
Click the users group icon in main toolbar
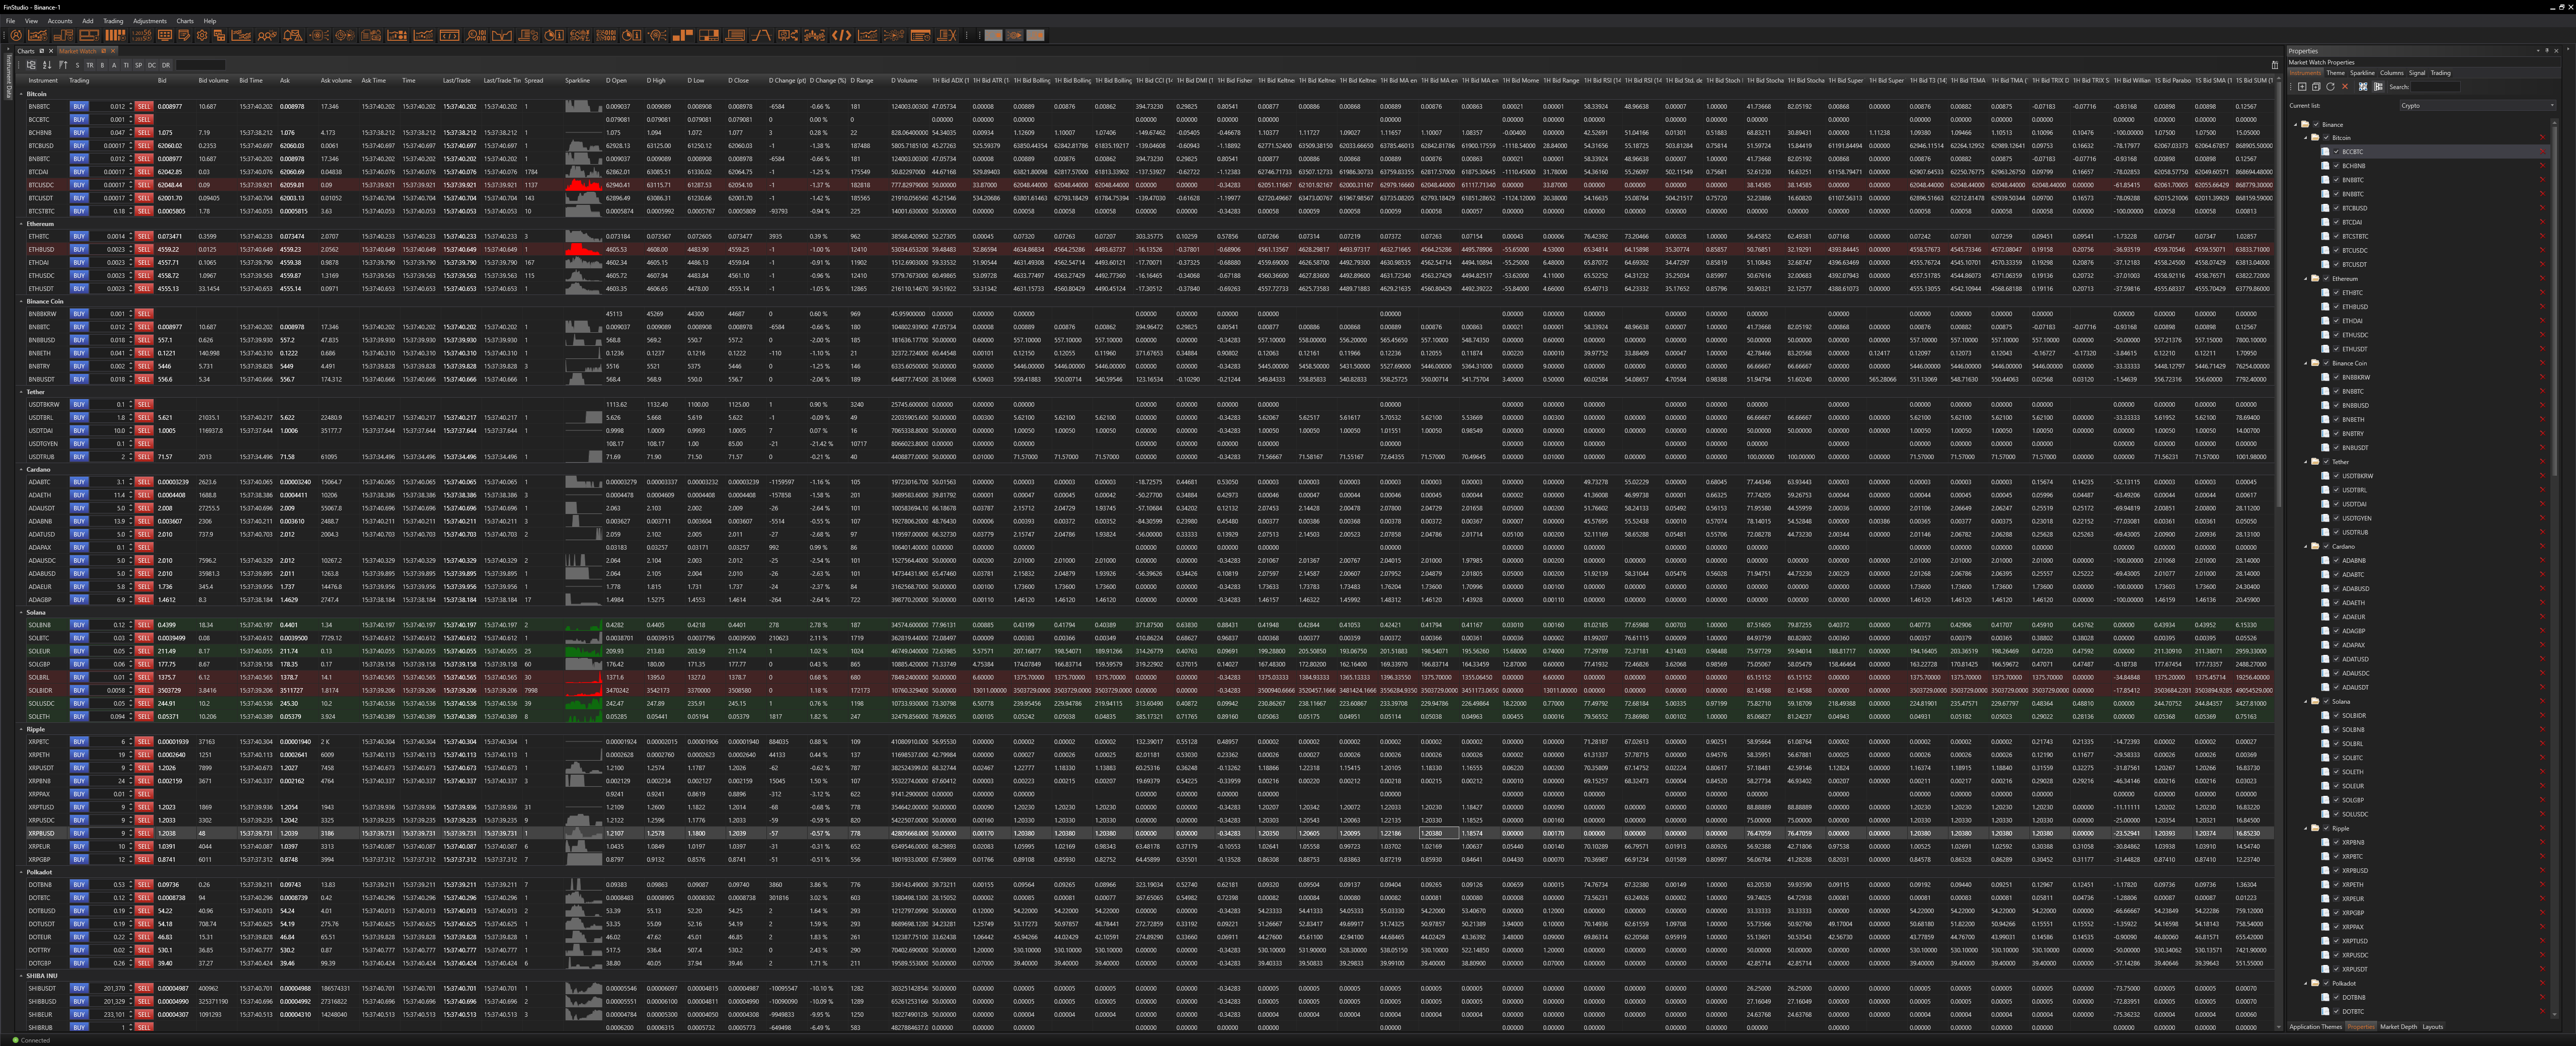(267, 35)
